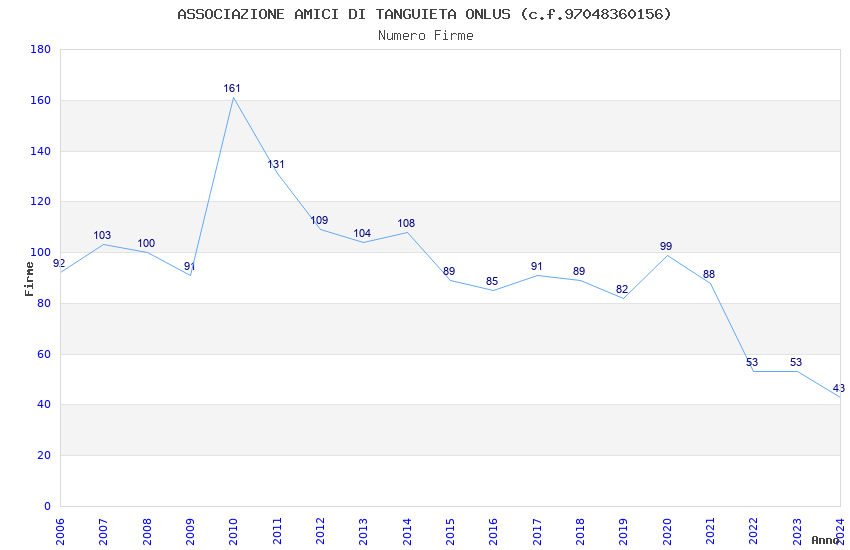
Task: Click the vertical axis tick 60
Action: click(44, 354)
